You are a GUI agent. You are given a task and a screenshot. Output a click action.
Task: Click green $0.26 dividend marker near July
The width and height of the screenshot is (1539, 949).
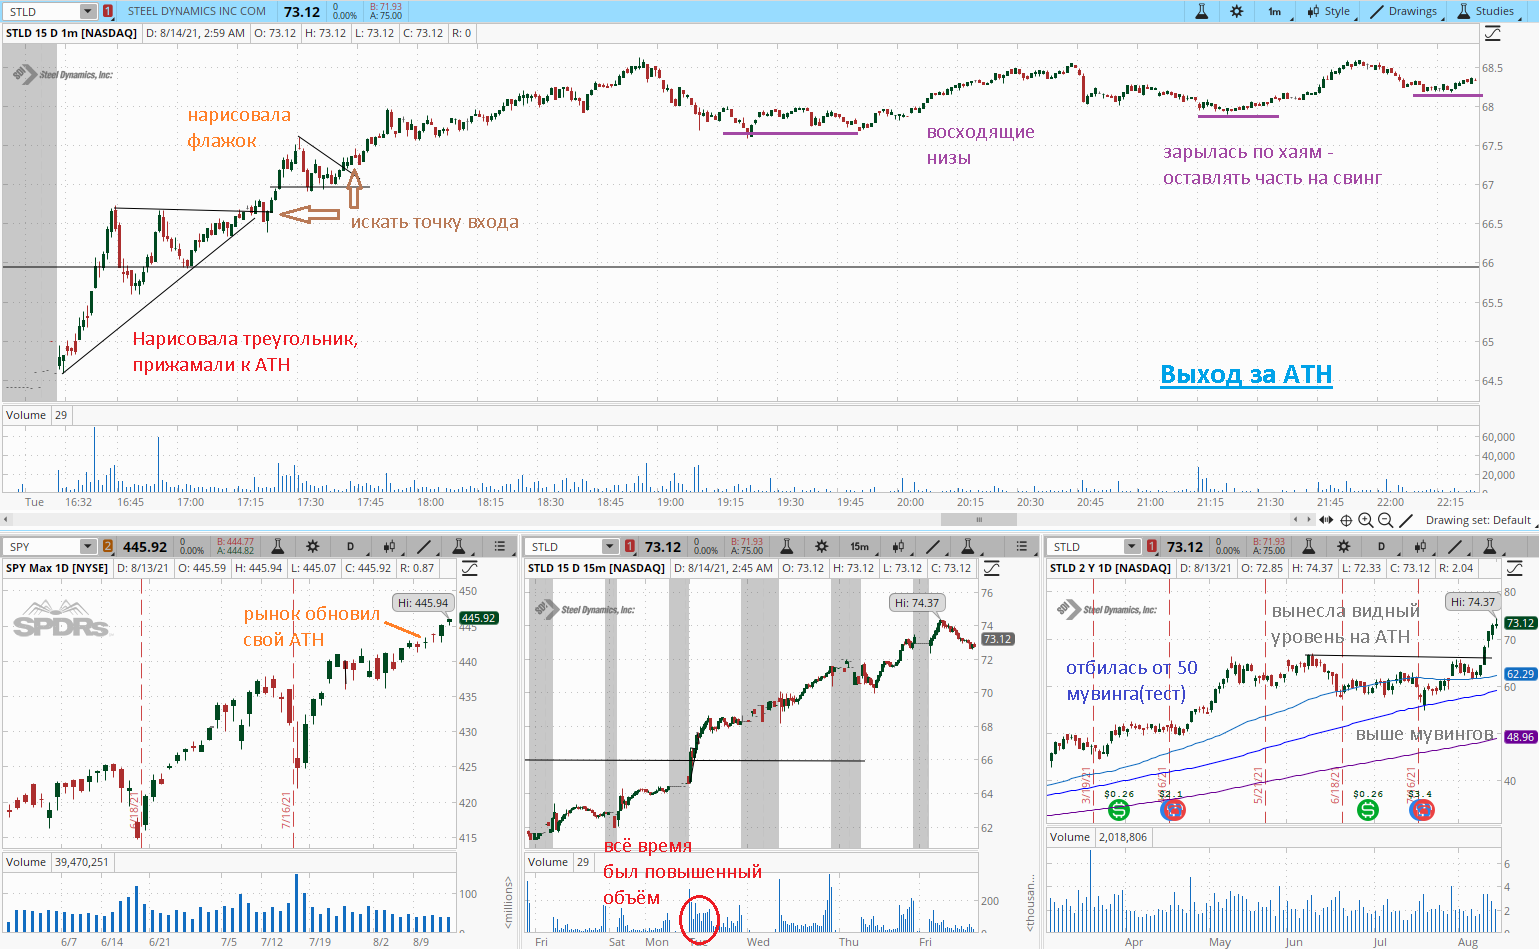click(1368, 810)
